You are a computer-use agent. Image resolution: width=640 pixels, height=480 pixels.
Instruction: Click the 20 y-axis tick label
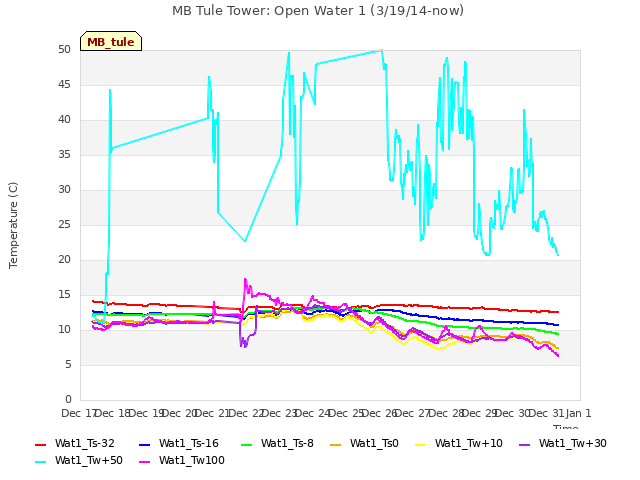click(64, 260)
